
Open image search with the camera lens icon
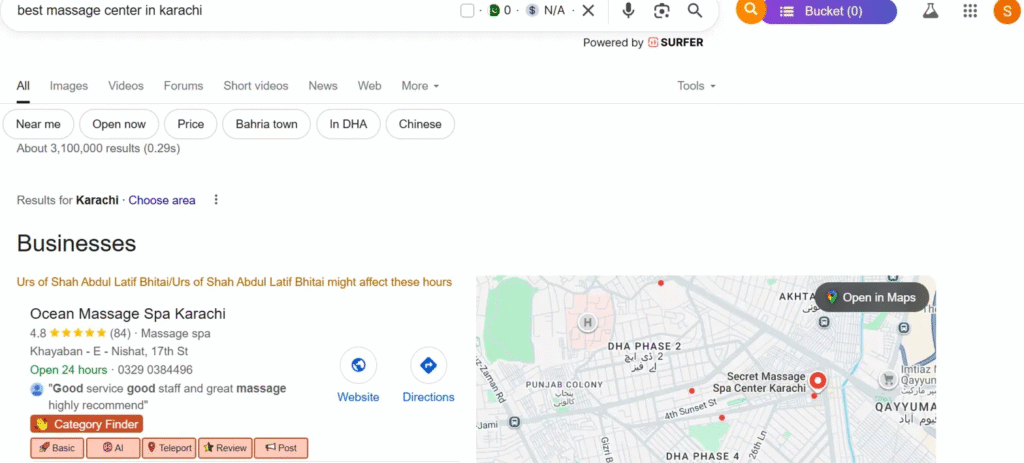click(662, 10)
